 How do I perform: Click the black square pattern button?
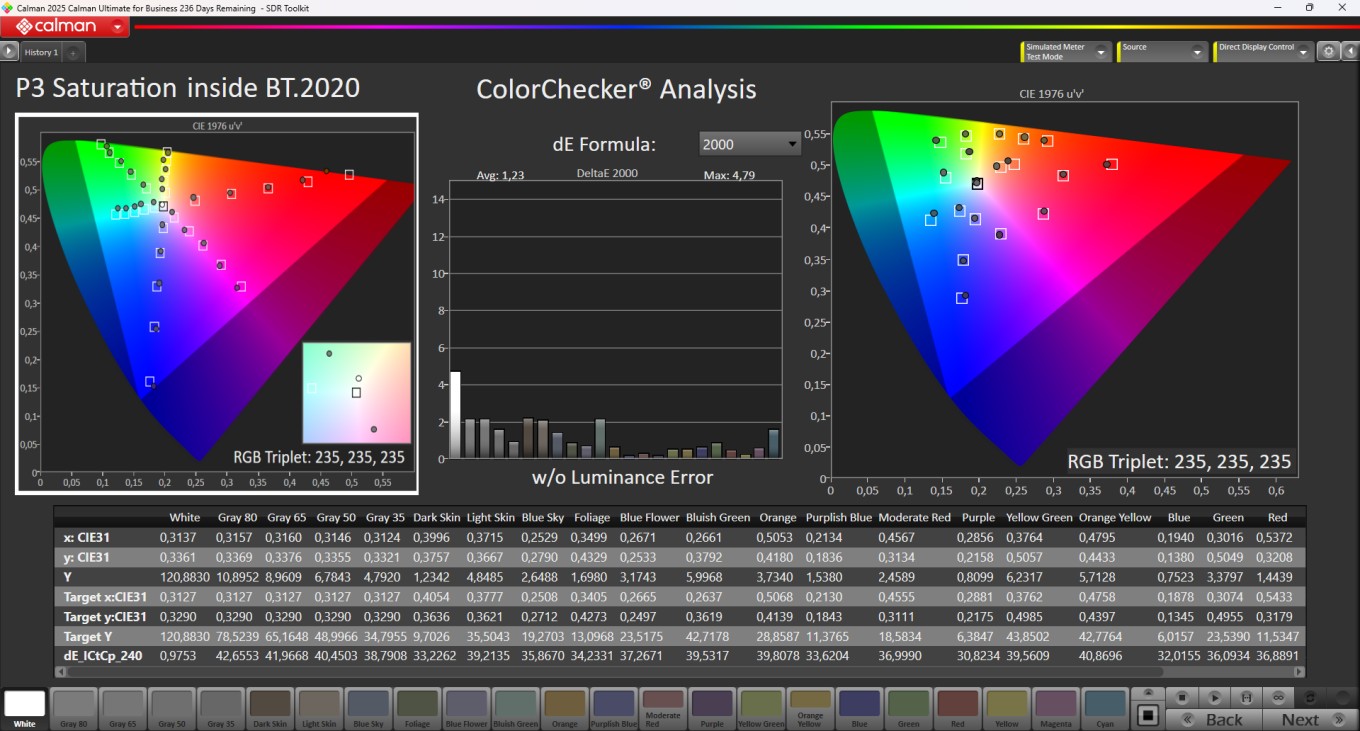1148,715
